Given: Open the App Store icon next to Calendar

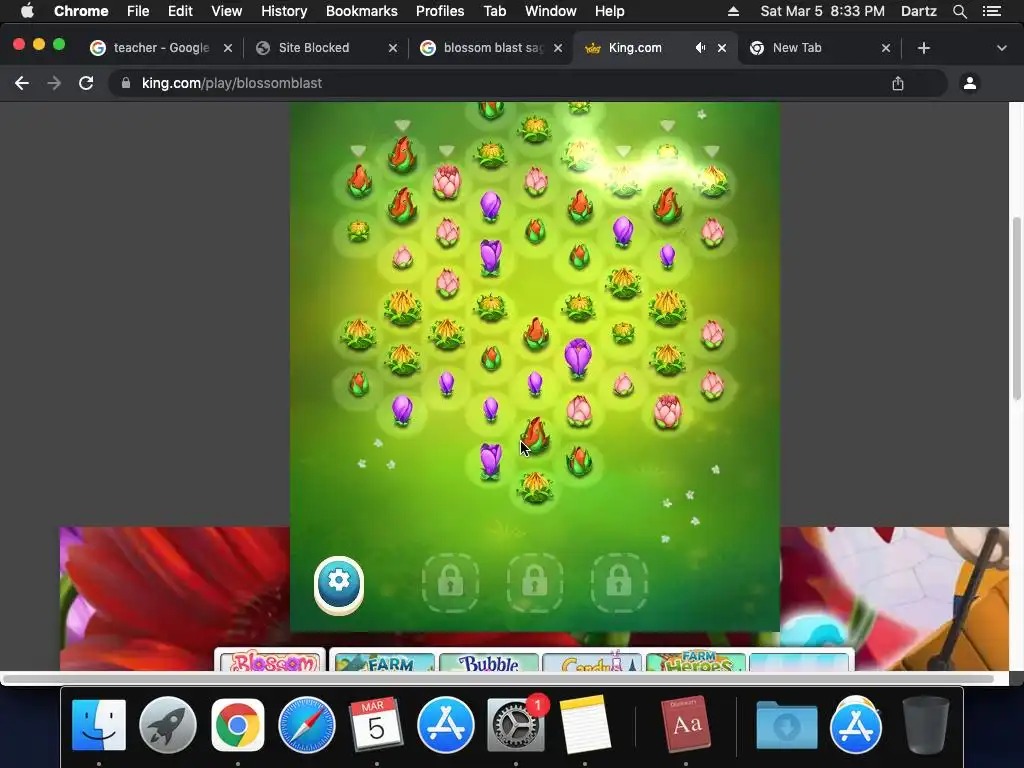Looking at the screenshot, I should 446,725.
